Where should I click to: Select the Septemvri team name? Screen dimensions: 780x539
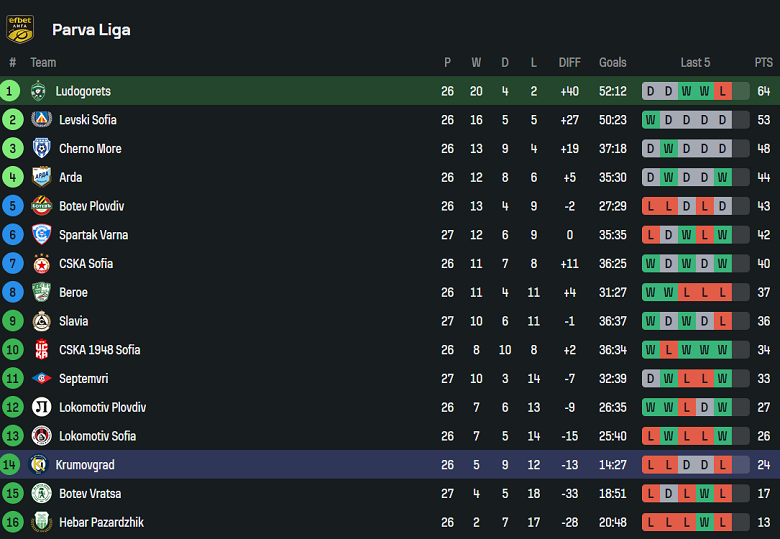pyautogui.click(x=84, y=379)
